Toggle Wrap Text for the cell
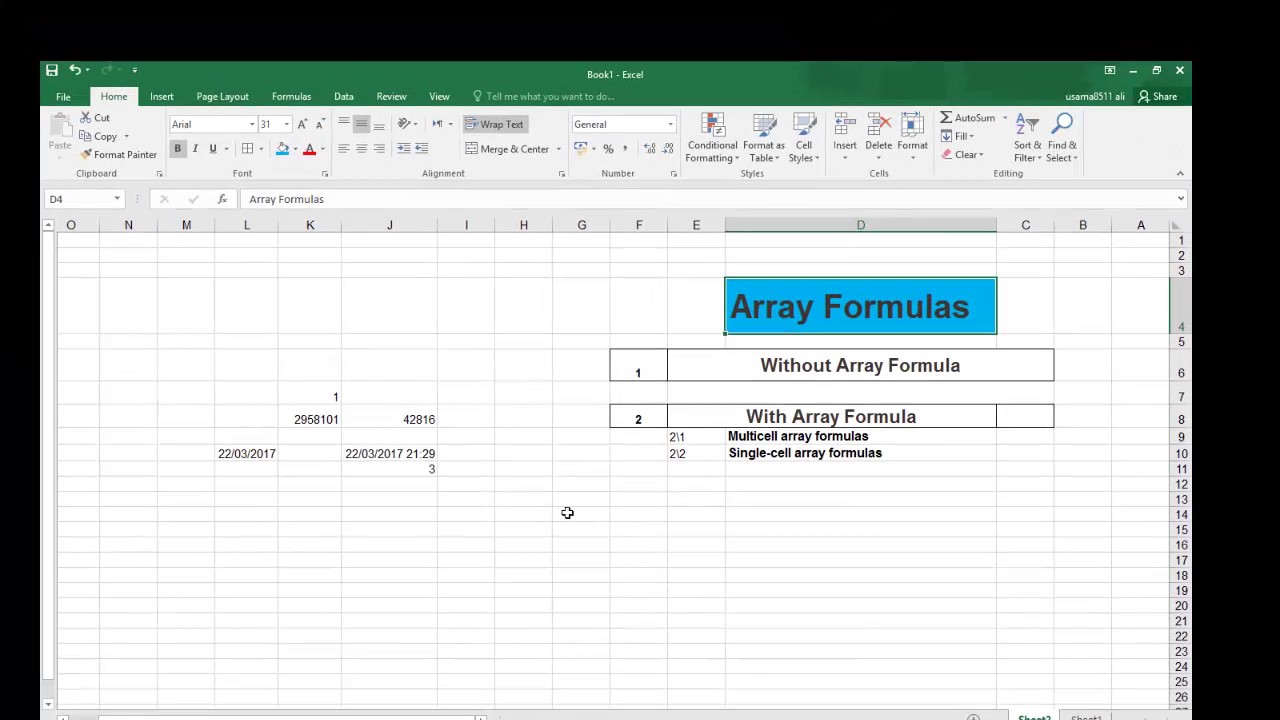This screenshot has height=720, width=1280. coord(494,124)
